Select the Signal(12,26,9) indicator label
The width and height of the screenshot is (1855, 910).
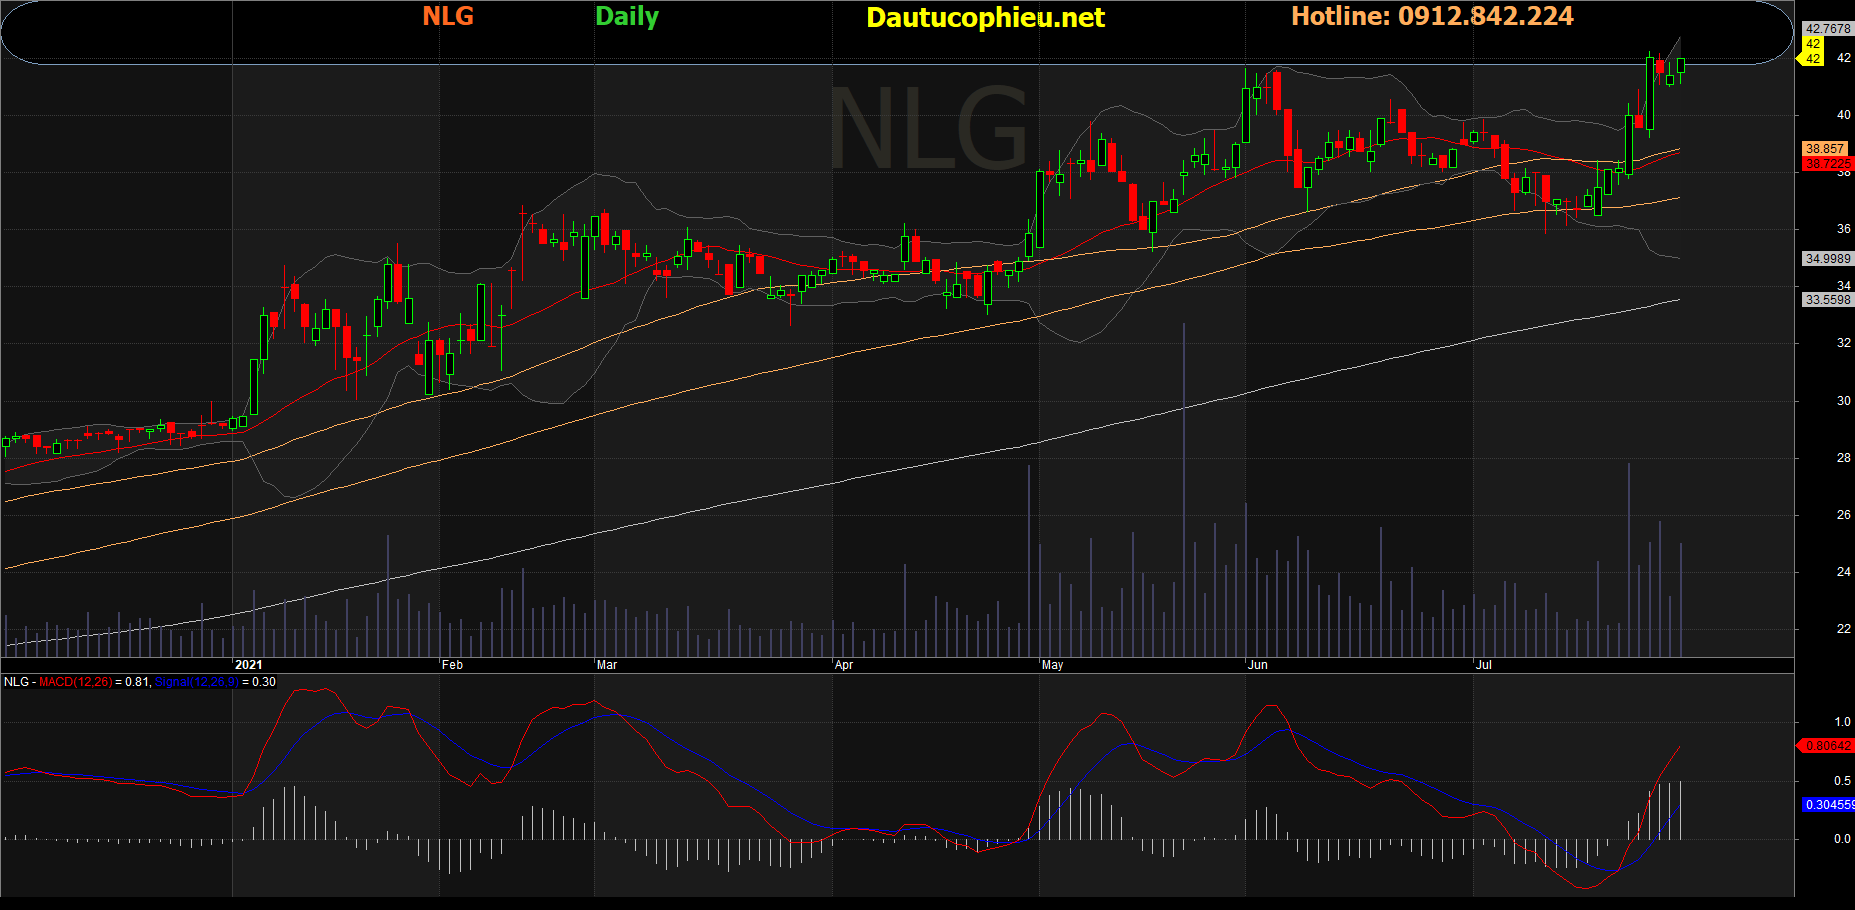pyautogui.click(x=197, y=682)
